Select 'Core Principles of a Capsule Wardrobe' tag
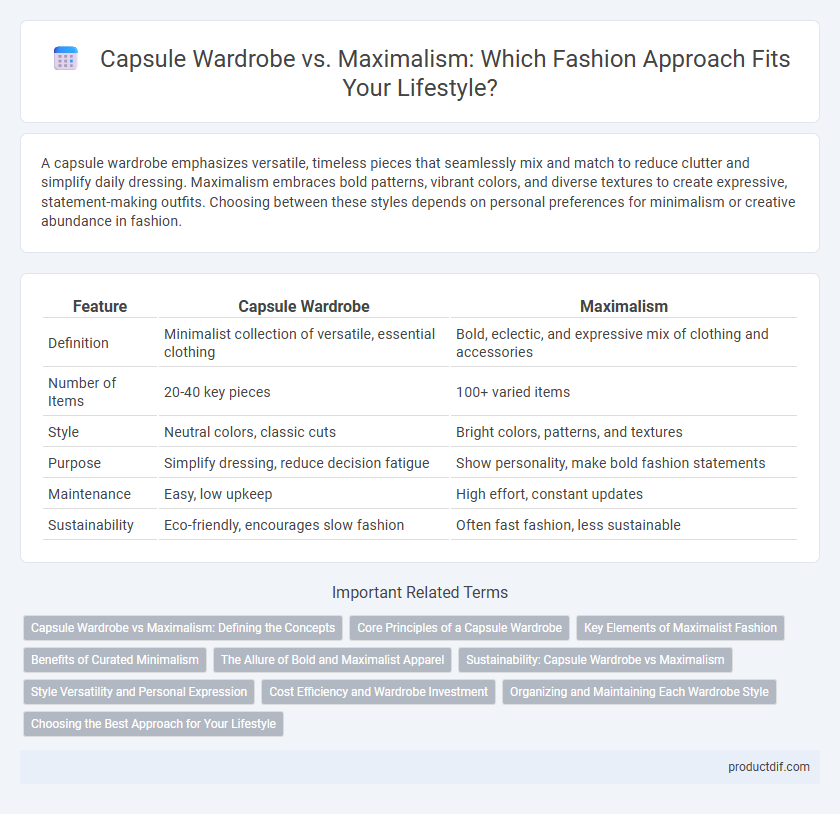Image resolution: width=840 pixels, height=814 pixels. click(x=459, y=628)
